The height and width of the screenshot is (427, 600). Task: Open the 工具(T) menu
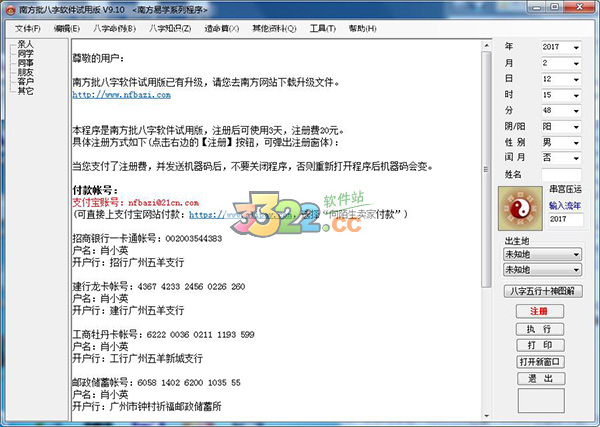click(x=323, y=29)
